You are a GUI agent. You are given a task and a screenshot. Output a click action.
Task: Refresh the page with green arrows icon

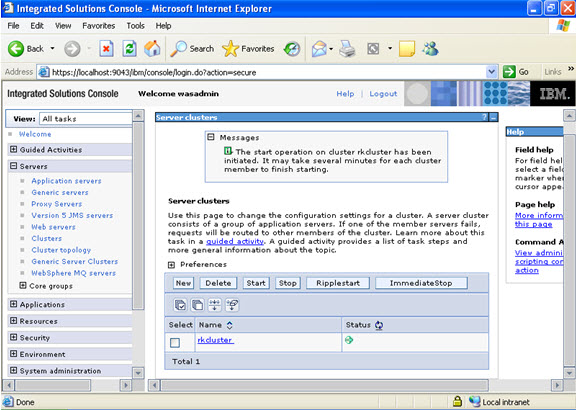pos(129,48)
